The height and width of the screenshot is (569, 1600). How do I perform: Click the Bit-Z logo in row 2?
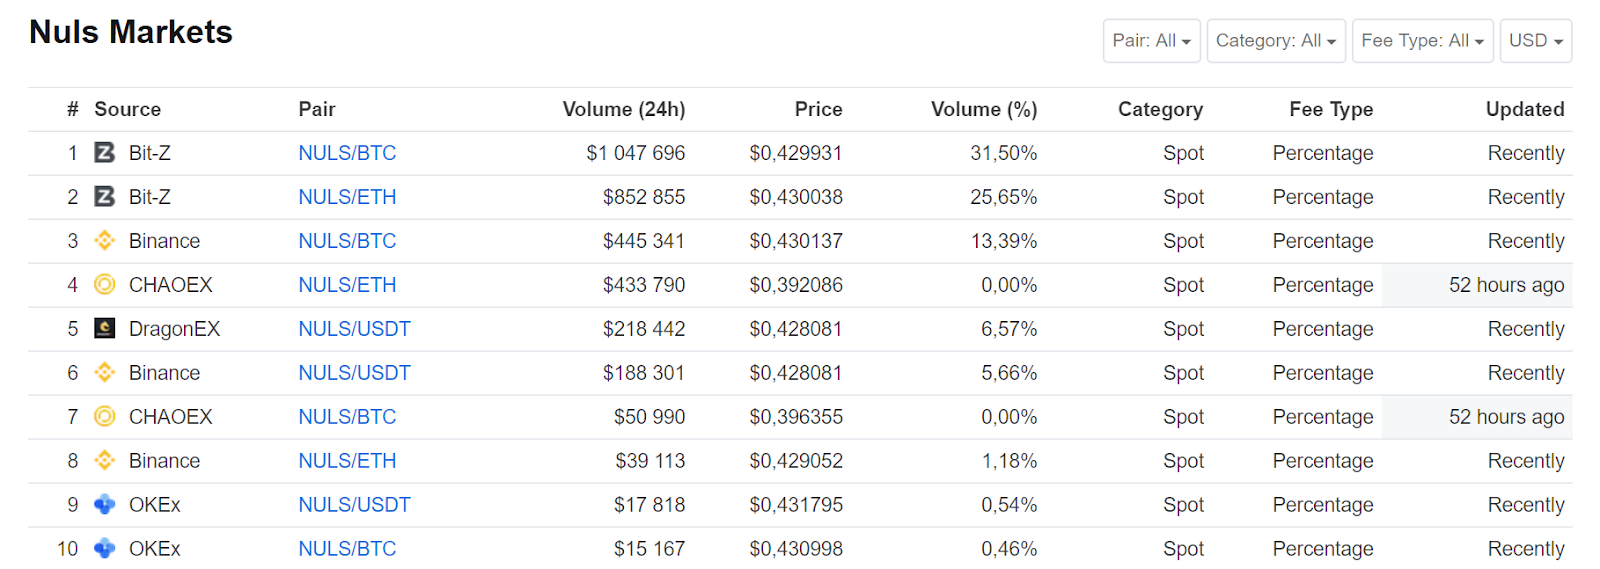(104, 197)
